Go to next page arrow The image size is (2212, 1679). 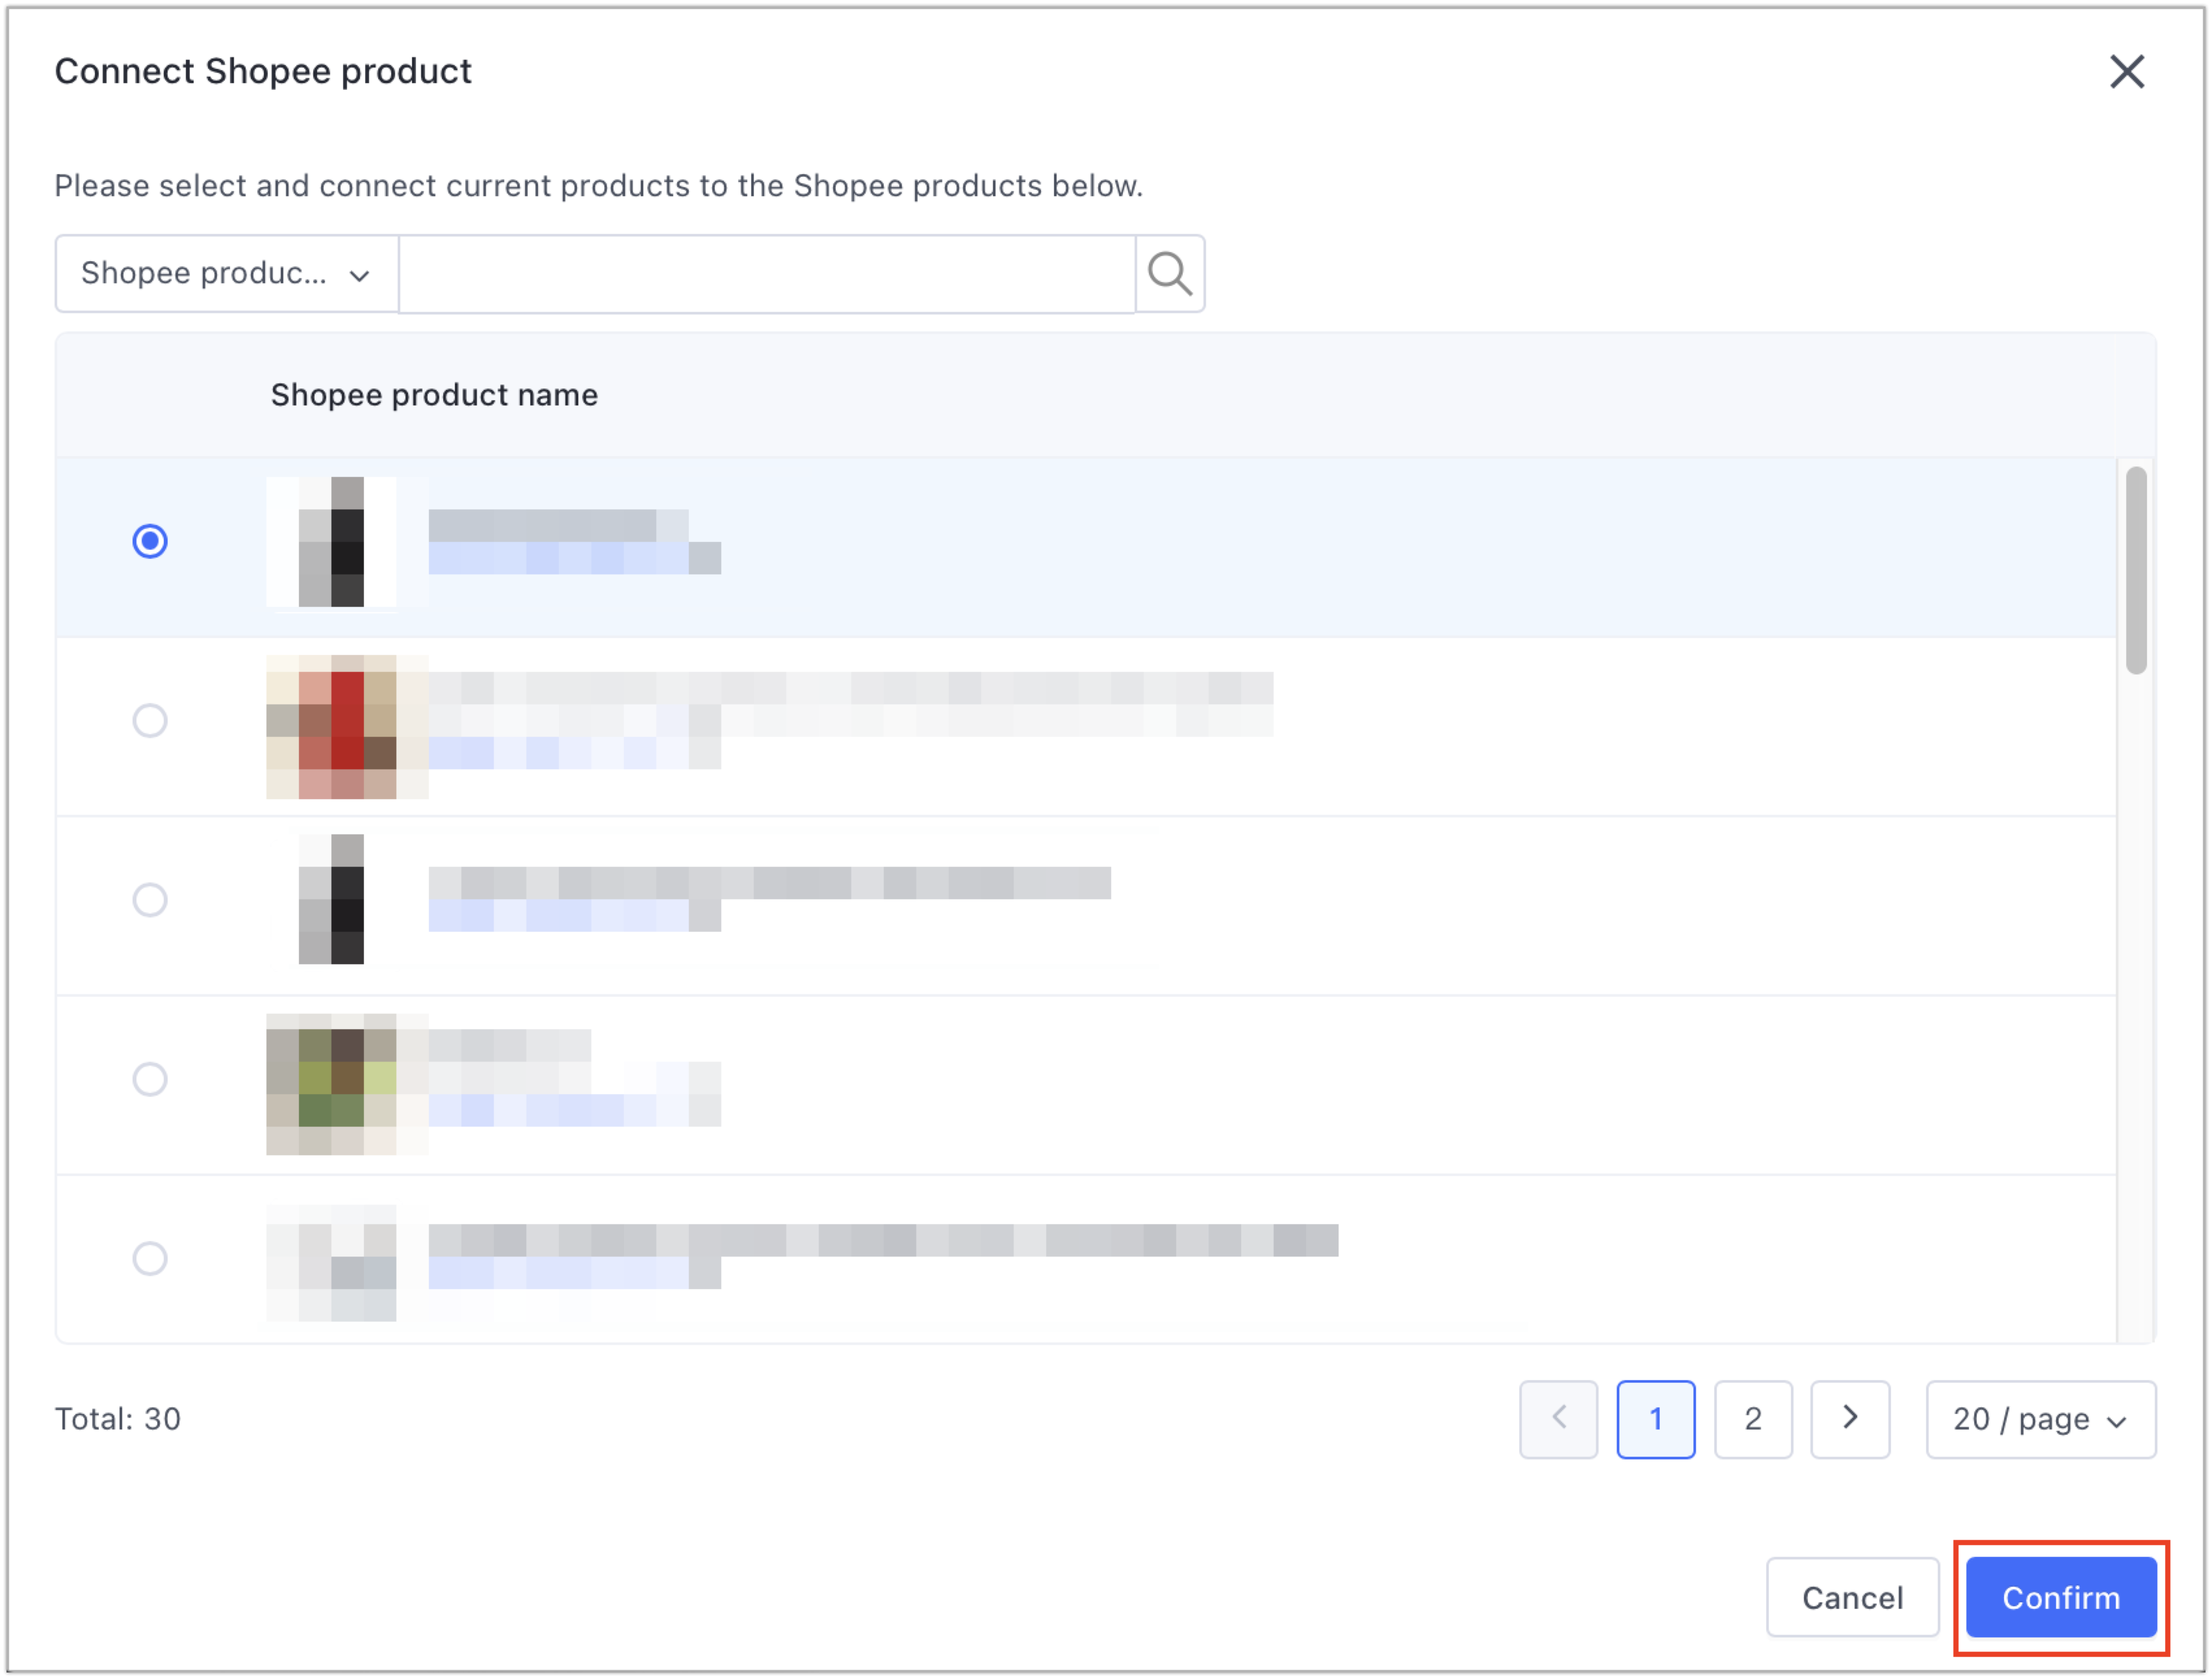1850,1418
